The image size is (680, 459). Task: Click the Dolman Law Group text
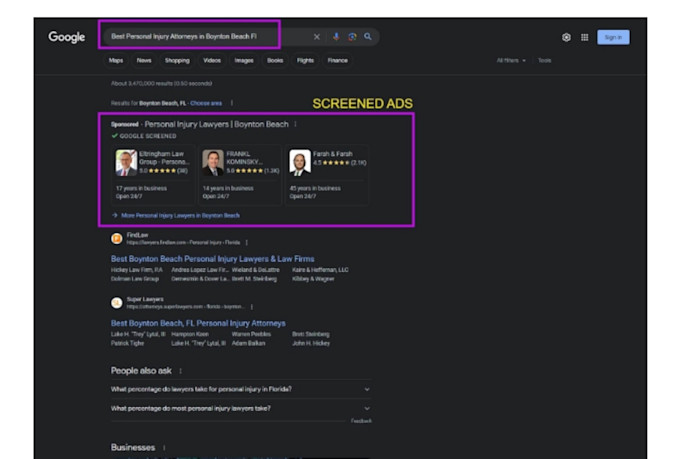tap(135, 279)
